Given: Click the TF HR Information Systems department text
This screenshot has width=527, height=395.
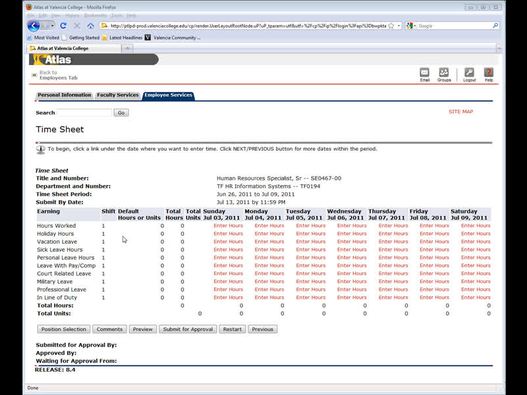Looking at the screenshot, I should [x=268, y=186].
